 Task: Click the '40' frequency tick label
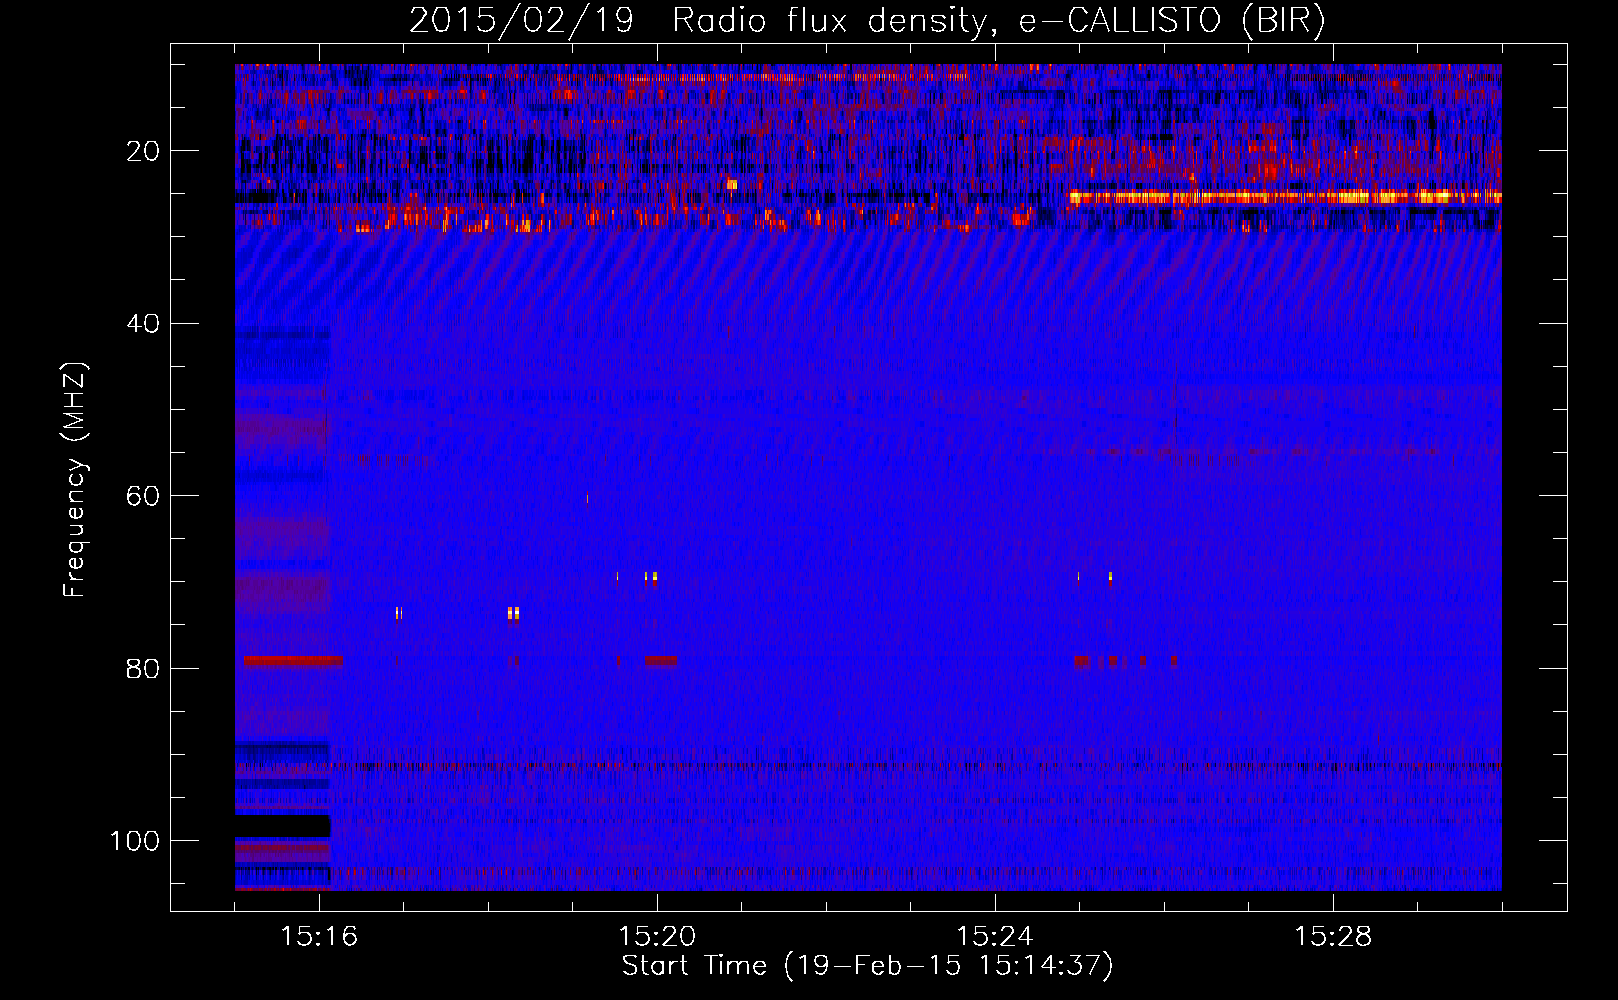tap(143, 324)
